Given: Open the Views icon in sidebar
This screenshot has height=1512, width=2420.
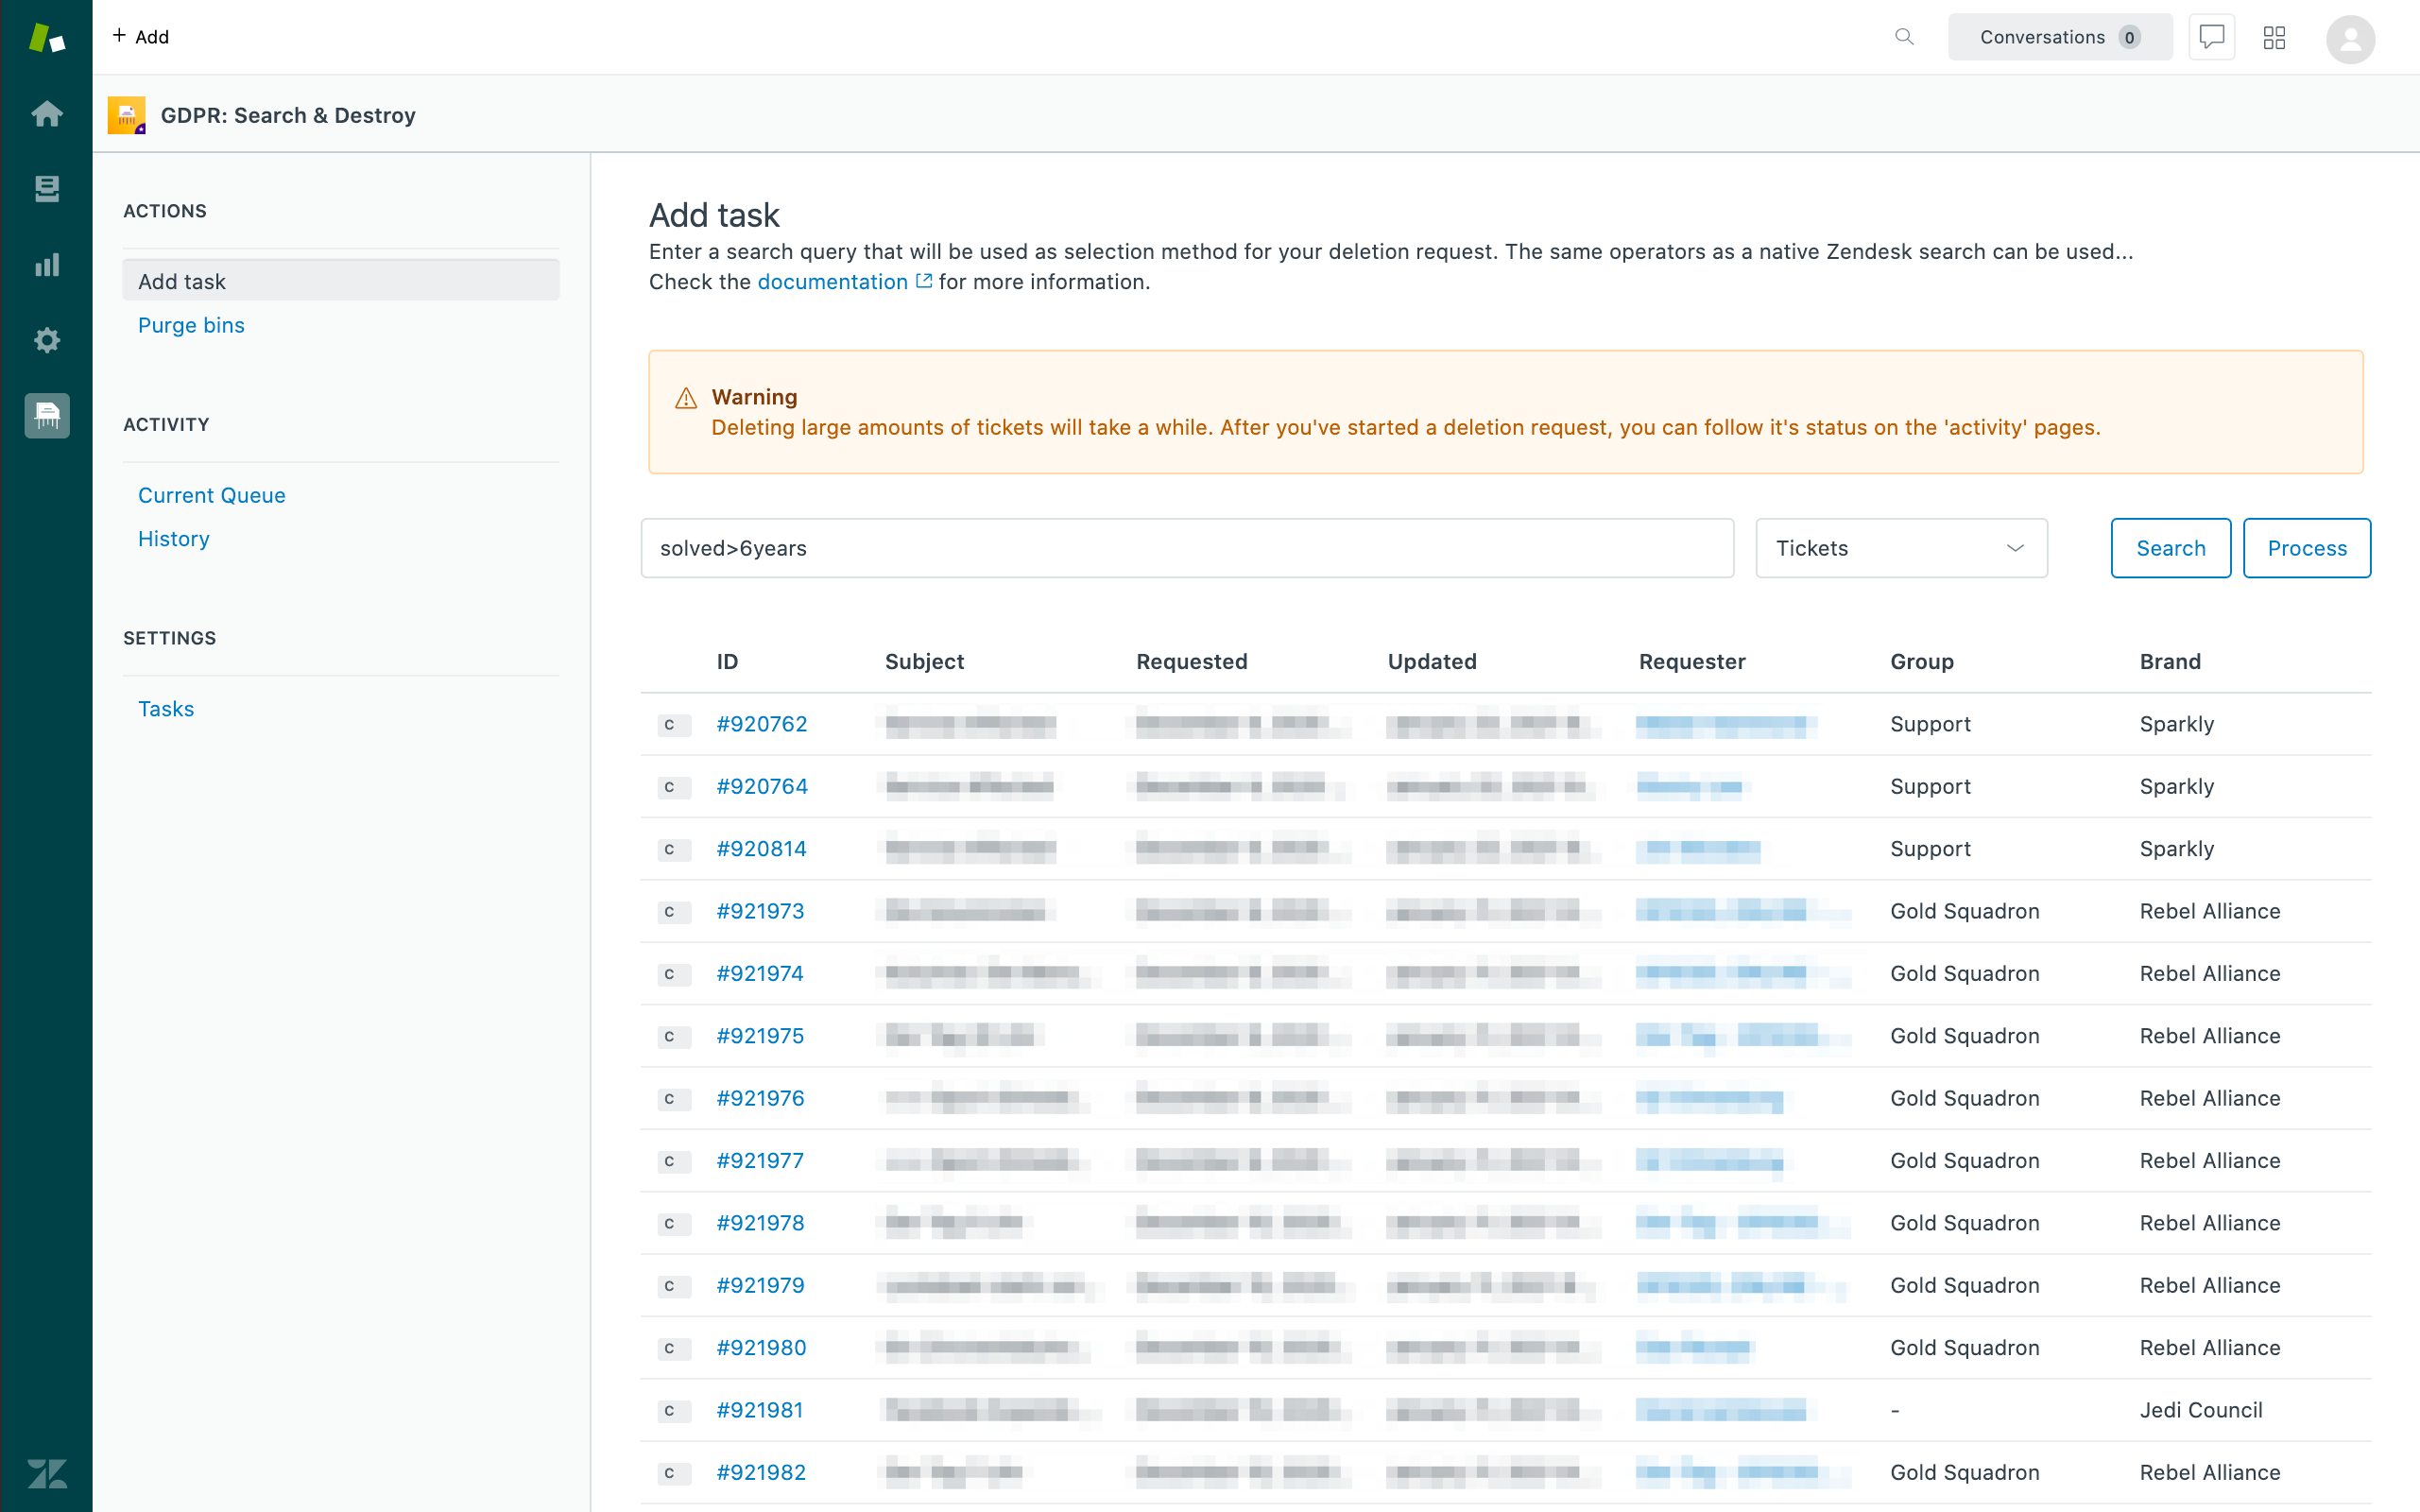Looking at the screenshot, I should (x=46, y=188).
